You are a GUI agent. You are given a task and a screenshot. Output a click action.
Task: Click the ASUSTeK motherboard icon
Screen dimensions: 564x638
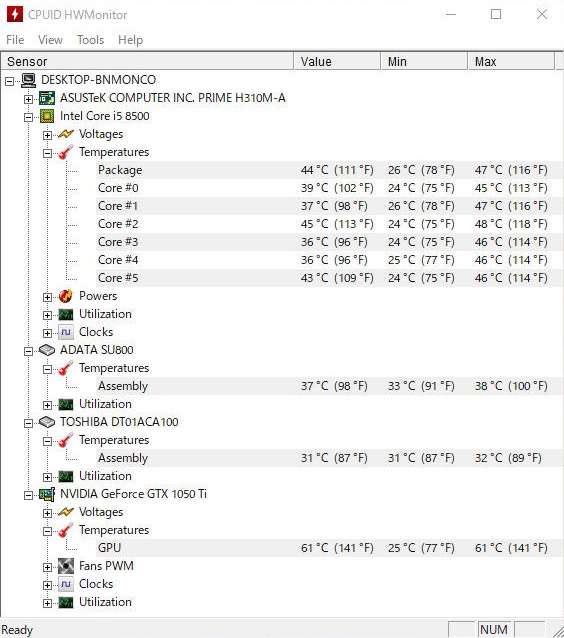tap(47, 98)
